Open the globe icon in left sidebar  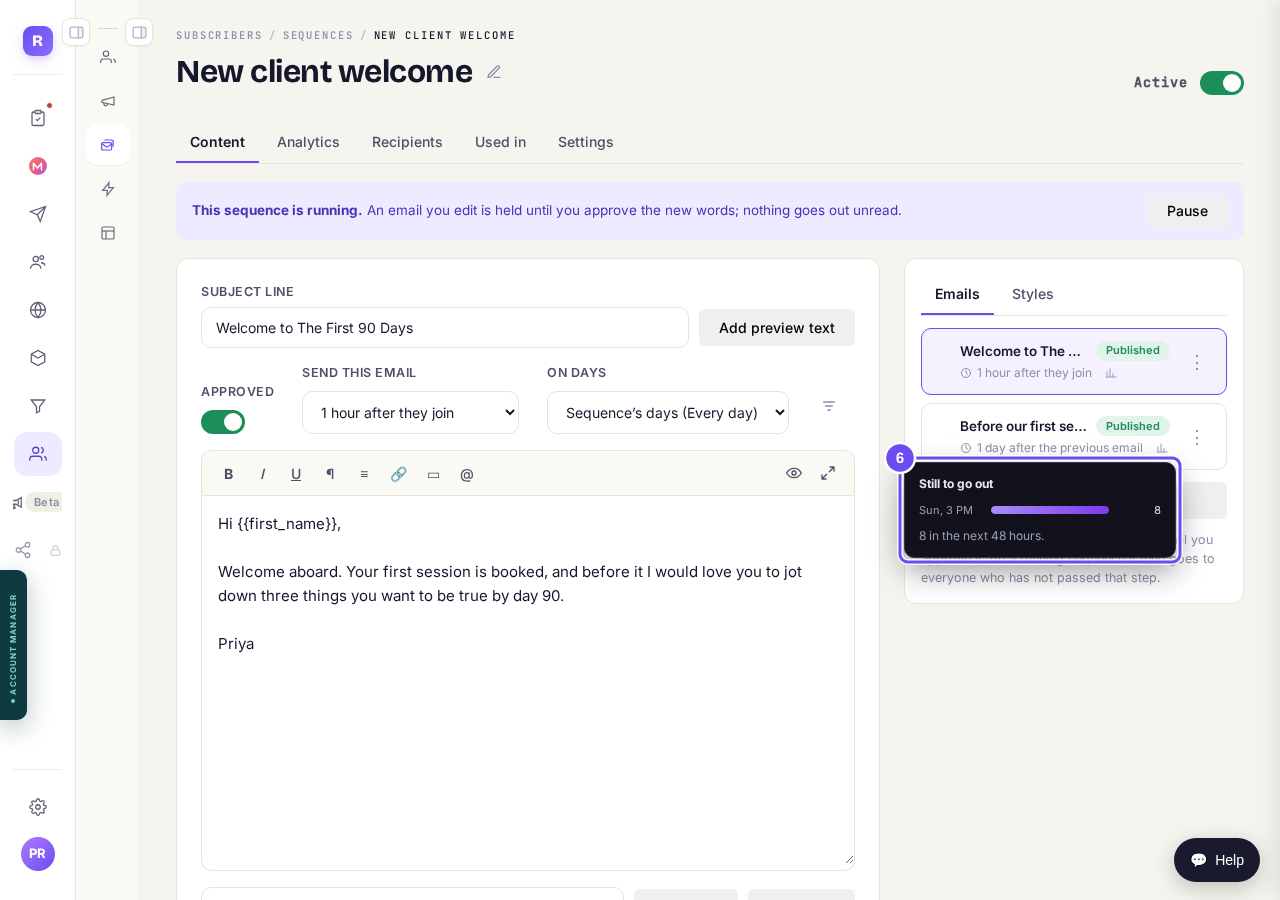pos(38,310)
